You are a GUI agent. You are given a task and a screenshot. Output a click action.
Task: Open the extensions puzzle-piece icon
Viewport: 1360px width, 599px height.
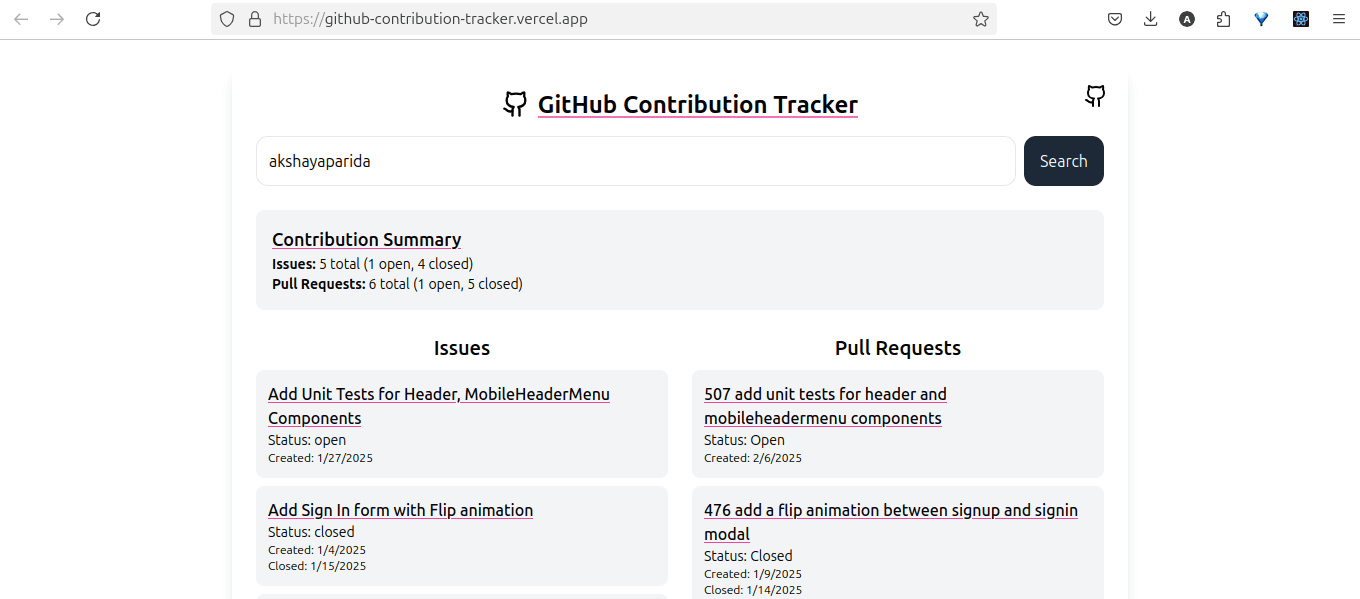click(1223, 18)
